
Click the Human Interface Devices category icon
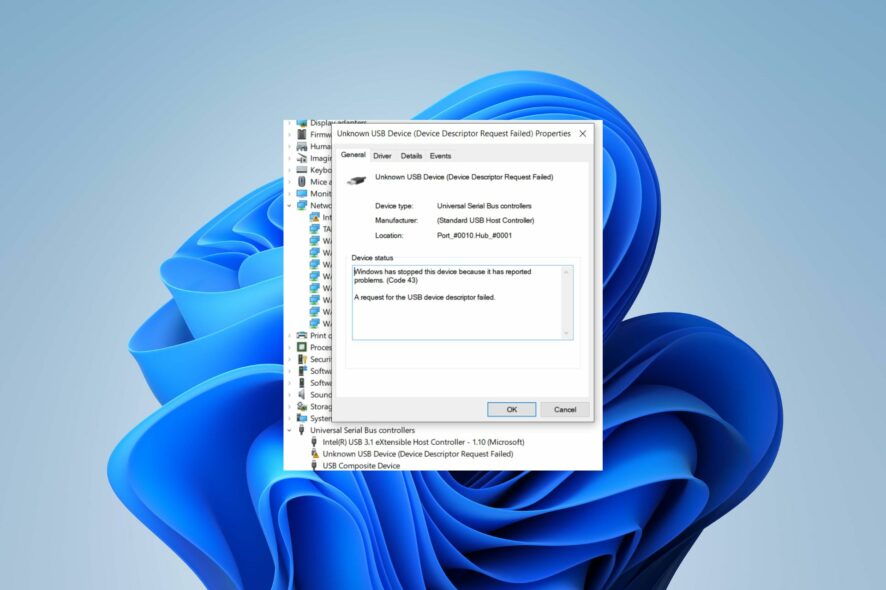[x=302, y=146]
